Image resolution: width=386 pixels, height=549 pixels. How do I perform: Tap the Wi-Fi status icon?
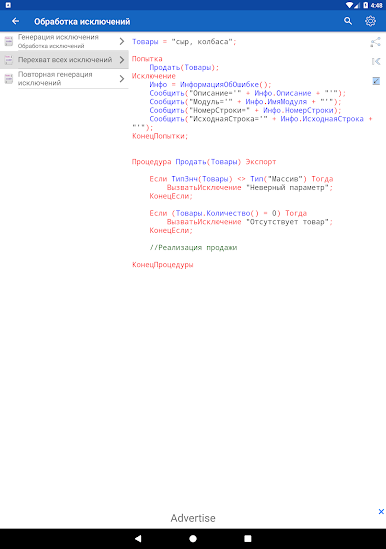pyautogui.click(x=349, y=5)
